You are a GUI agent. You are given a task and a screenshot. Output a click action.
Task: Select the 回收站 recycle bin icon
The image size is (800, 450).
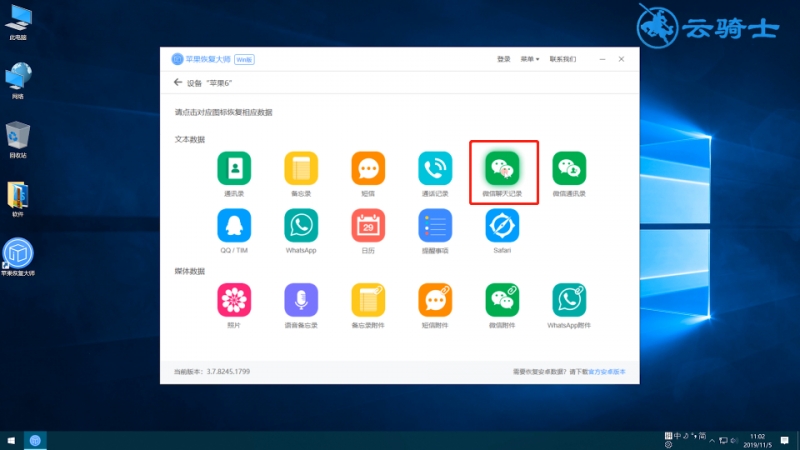coord(18,139)
